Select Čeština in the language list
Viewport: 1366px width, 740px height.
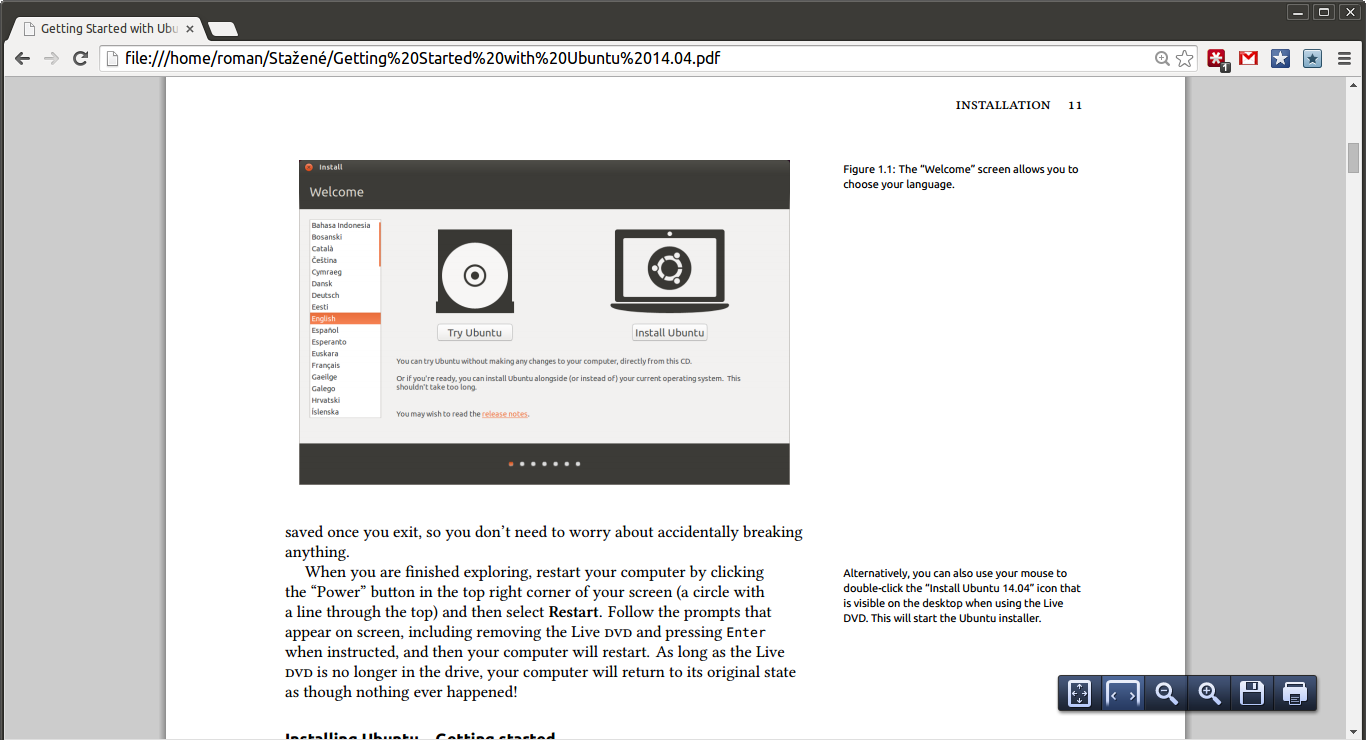tap(345, 260)
